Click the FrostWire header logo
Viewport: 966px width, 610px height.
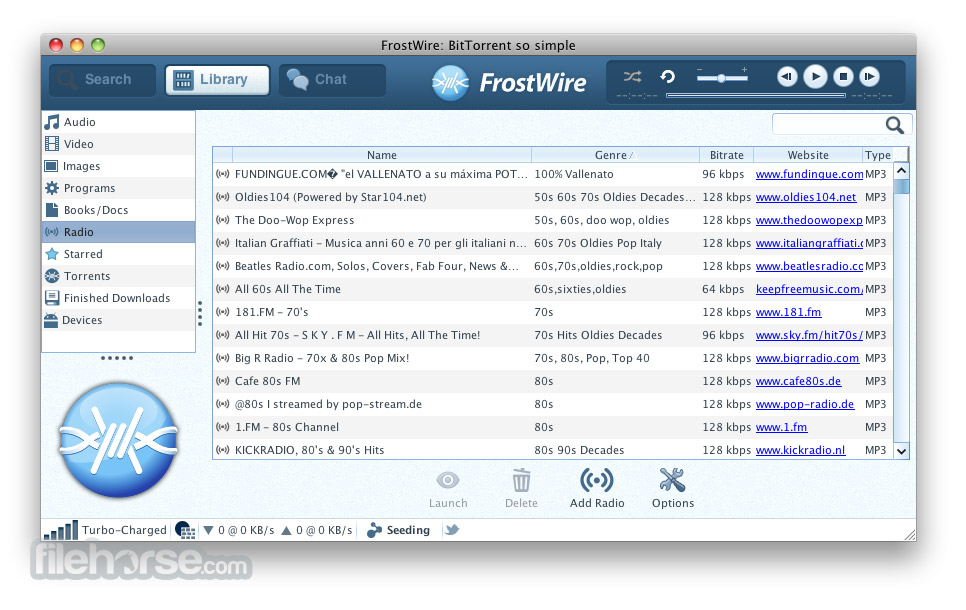click(509, 83)
